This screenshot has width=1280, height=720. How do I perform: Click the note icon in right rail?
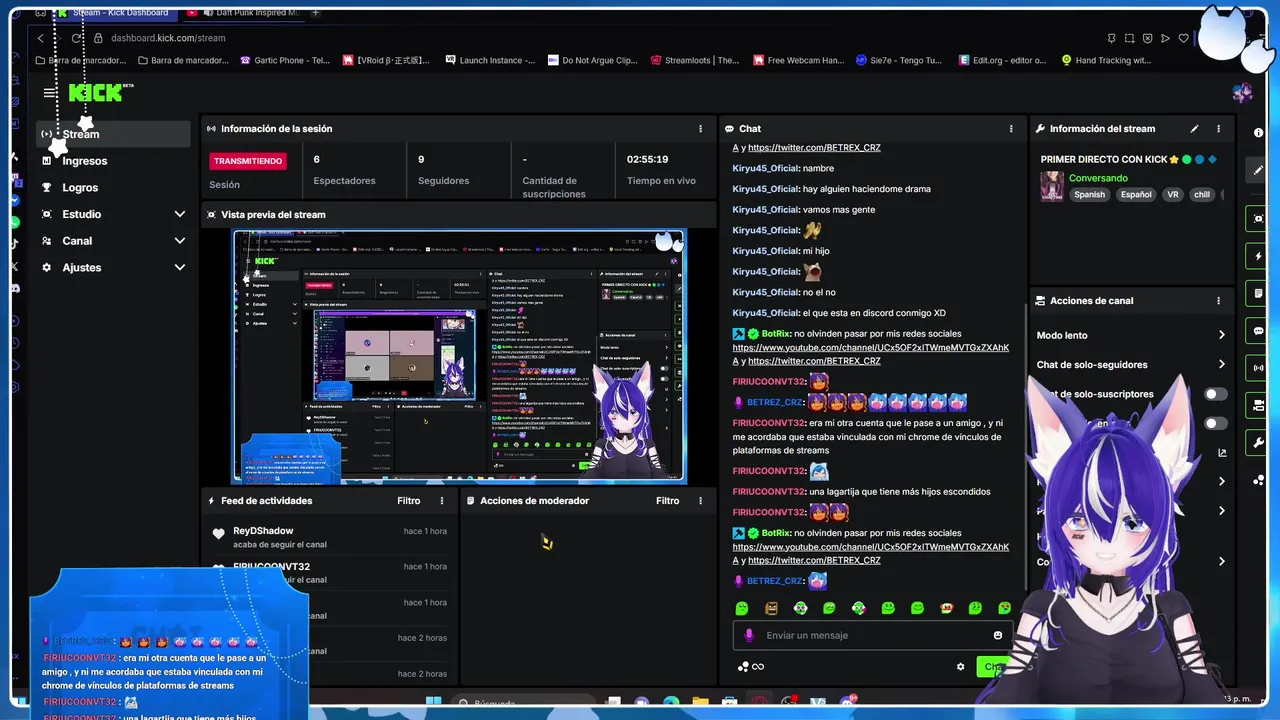pyautogui.click(x=1258, y=293)
